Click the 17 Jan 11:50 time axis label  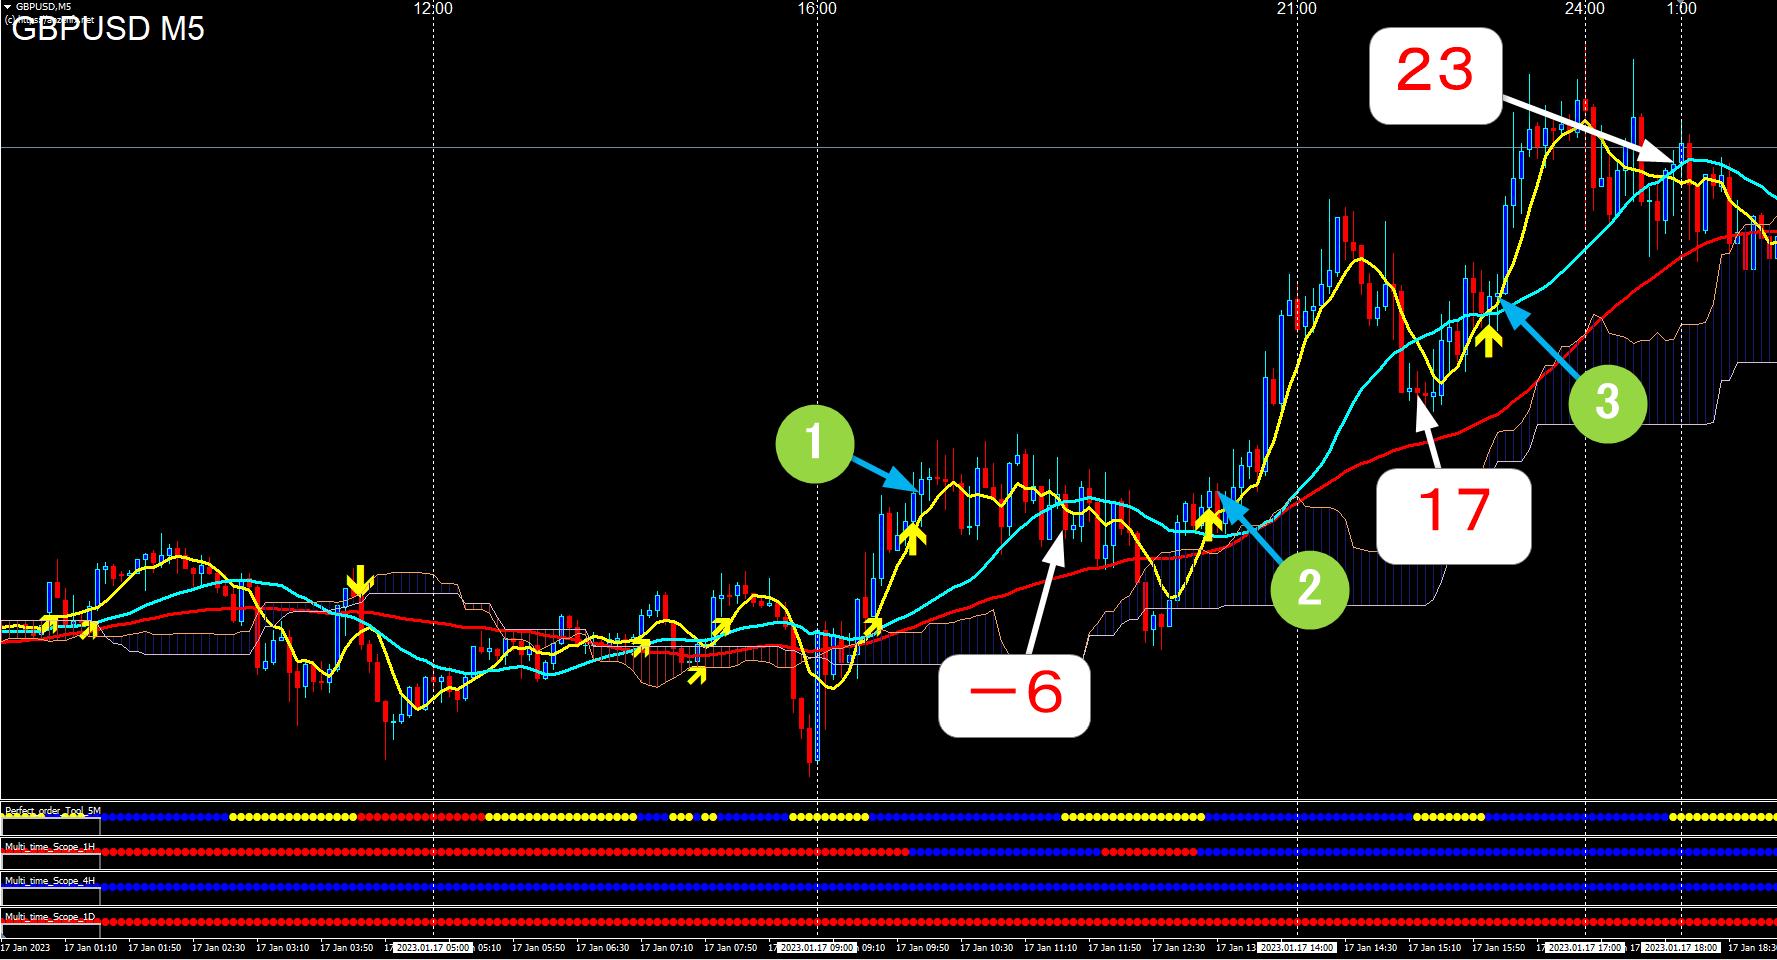[x=1114, y=947]
